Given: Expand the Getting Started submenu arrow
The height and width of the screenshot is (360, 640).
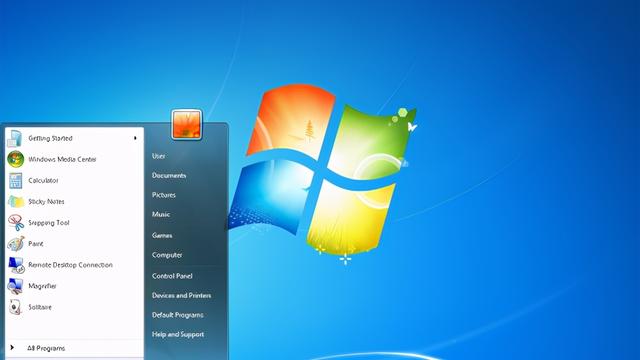Looking at the screenshot, I should pos(135,138).
